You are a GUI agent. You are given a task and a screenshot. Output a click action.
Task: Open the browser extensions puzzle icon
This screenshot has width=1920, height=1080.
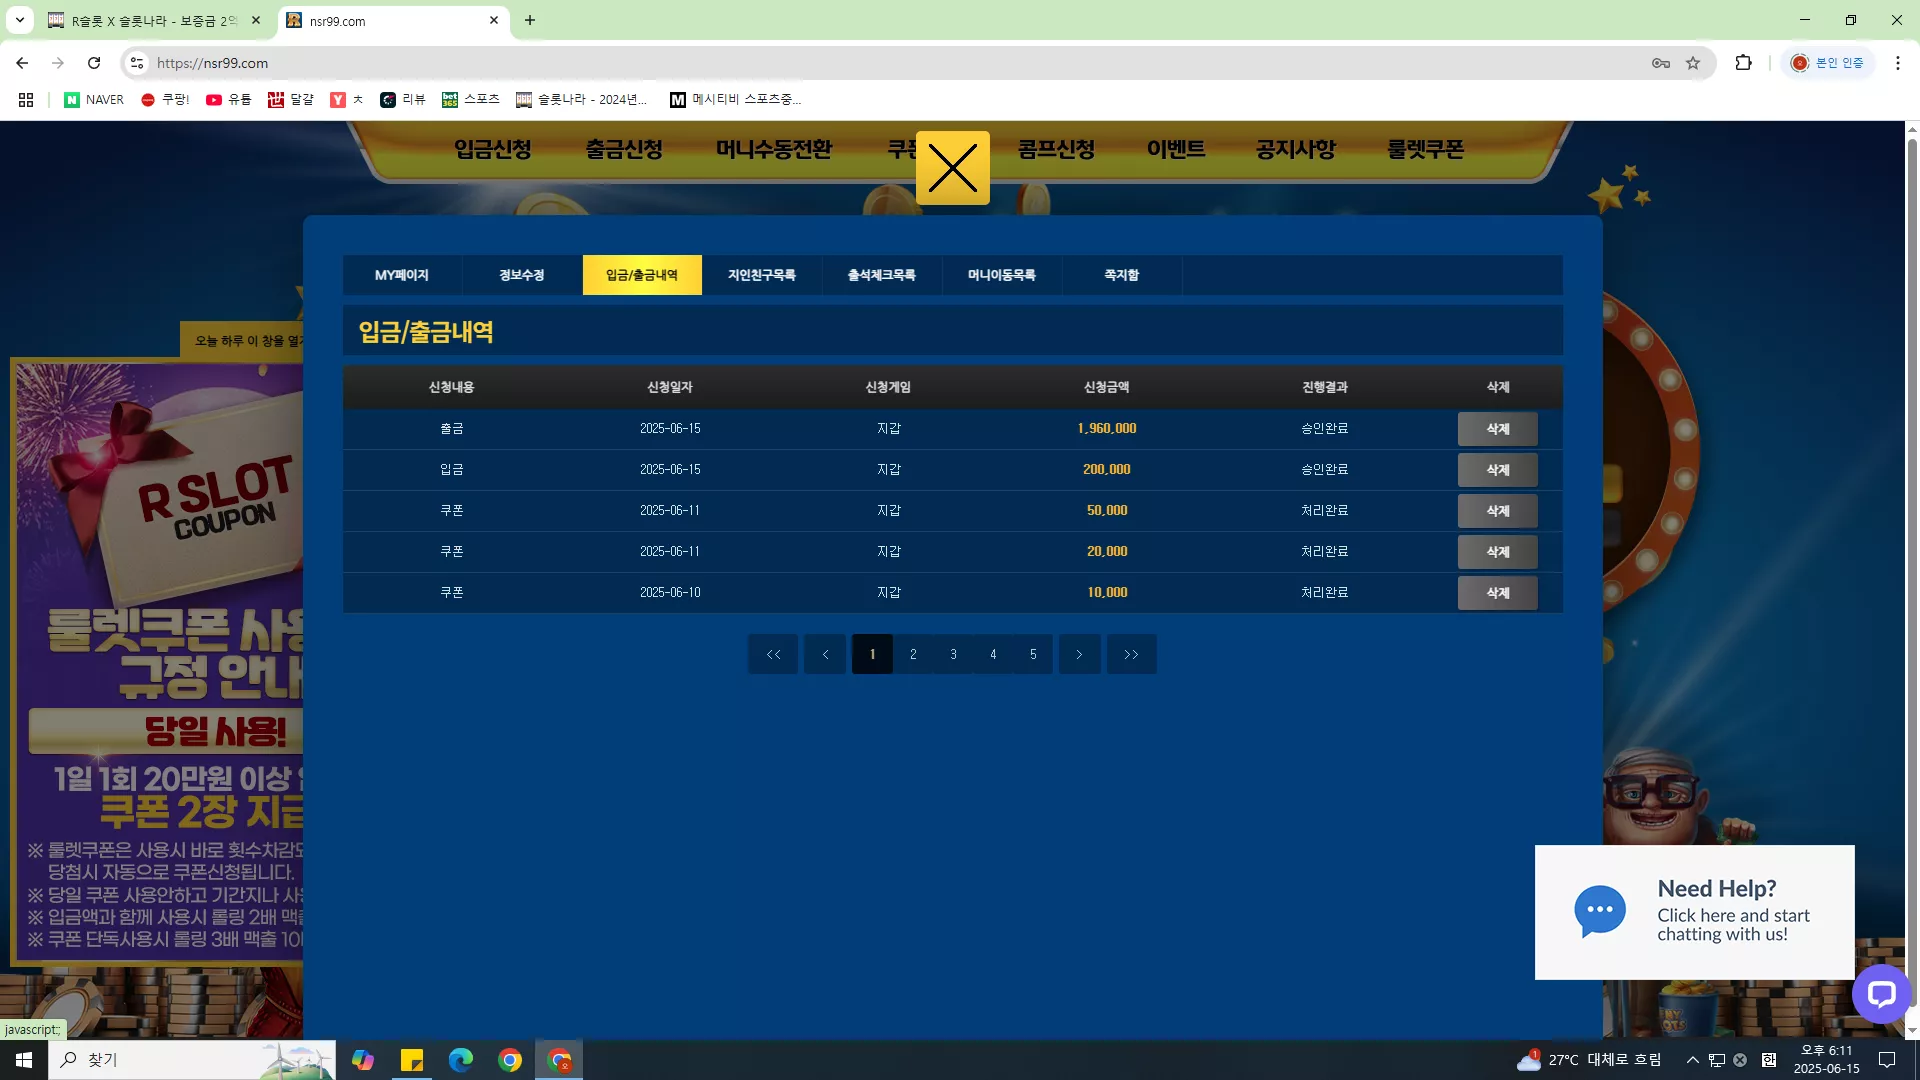[1743, 63]
